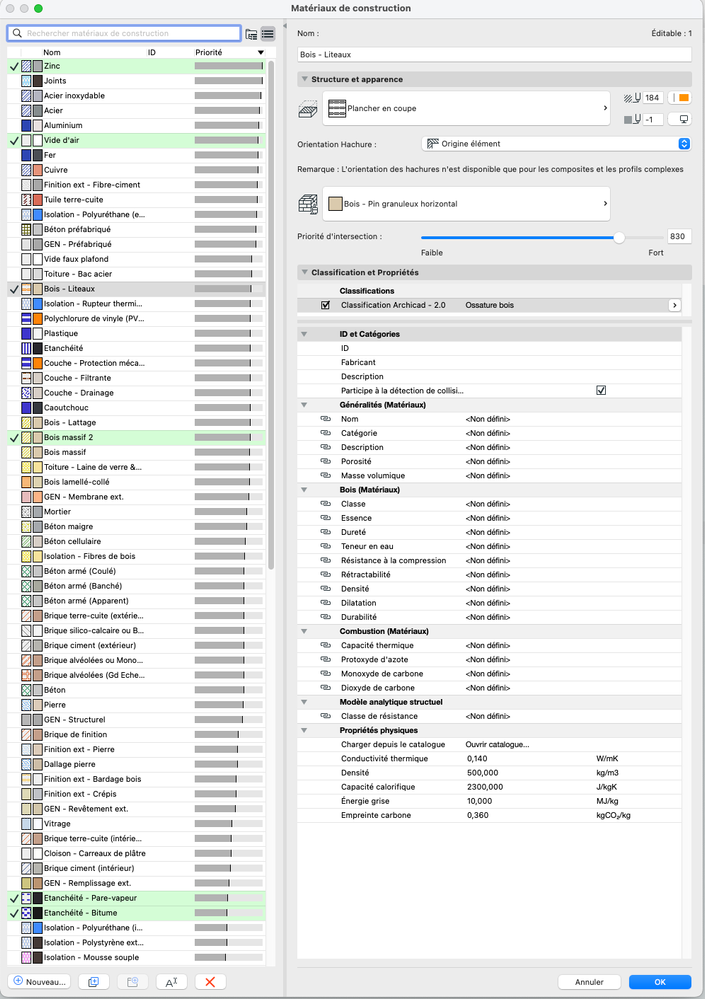Click the link icon beside Essence

click(325, 518)
